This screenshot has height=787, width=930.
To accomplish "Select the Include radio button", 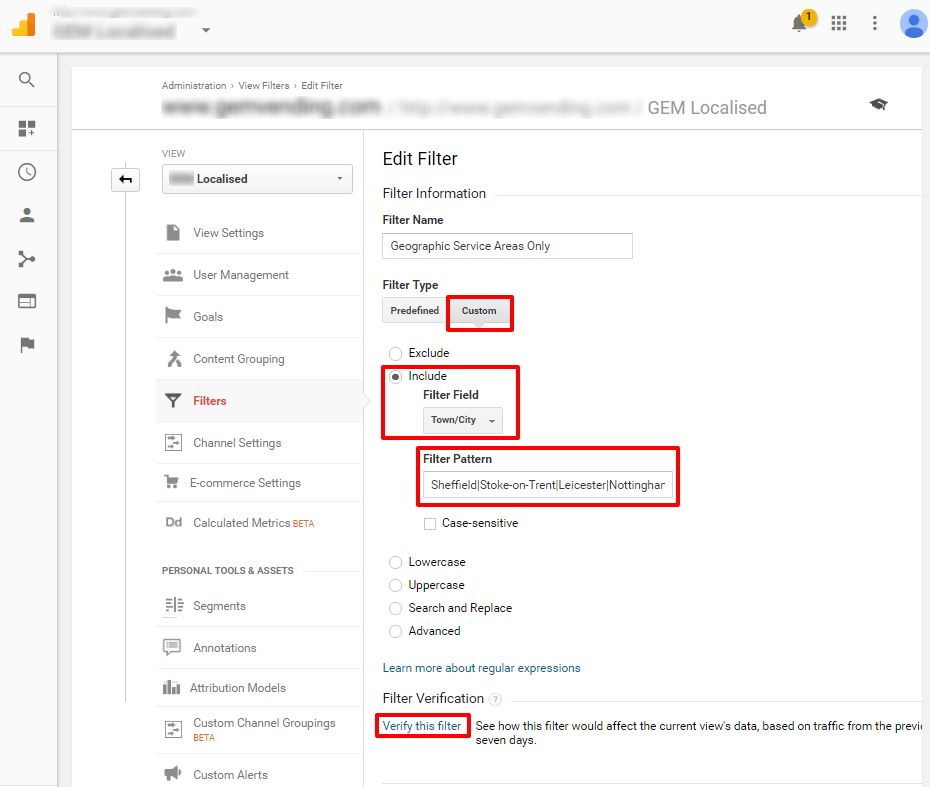I will (395, 375).
